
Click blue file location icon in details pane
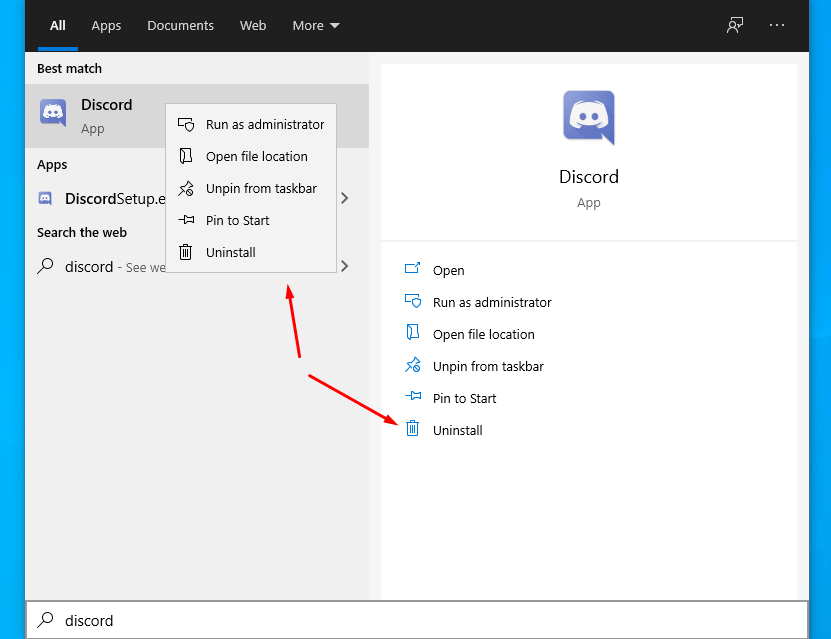click(x=412, y=333)
